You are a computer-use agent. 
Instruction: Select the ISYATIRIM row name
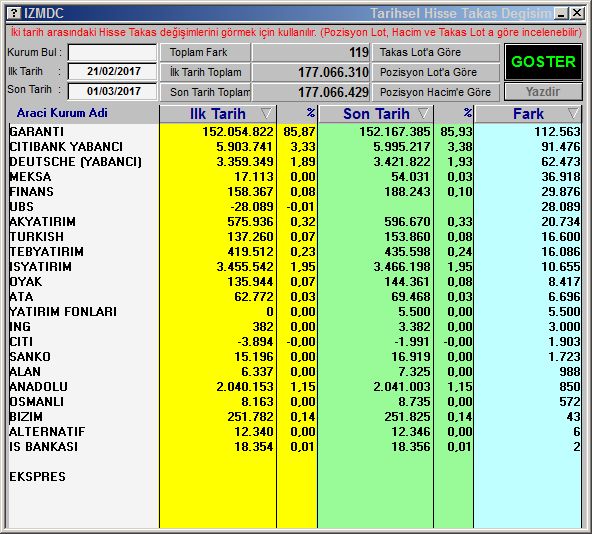[40, 267]
